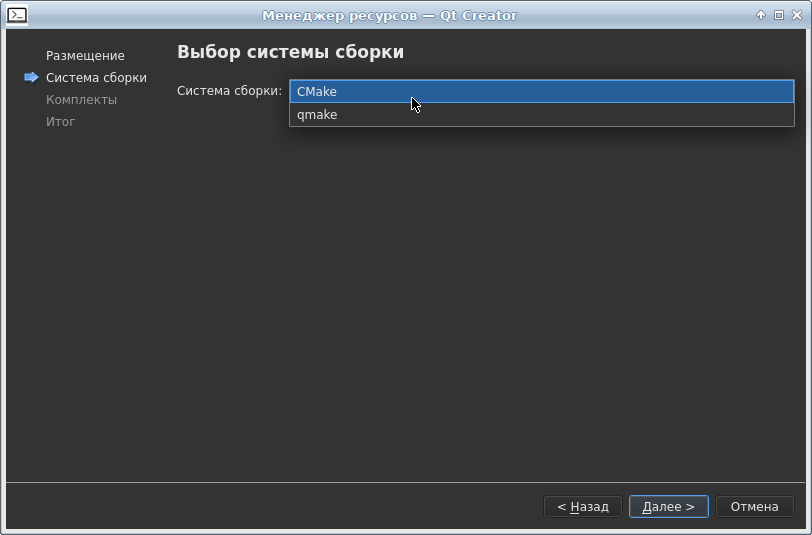Cancel the wizard with Отмена
This screenshot has width=812, height=535.
tap(754, 507)
